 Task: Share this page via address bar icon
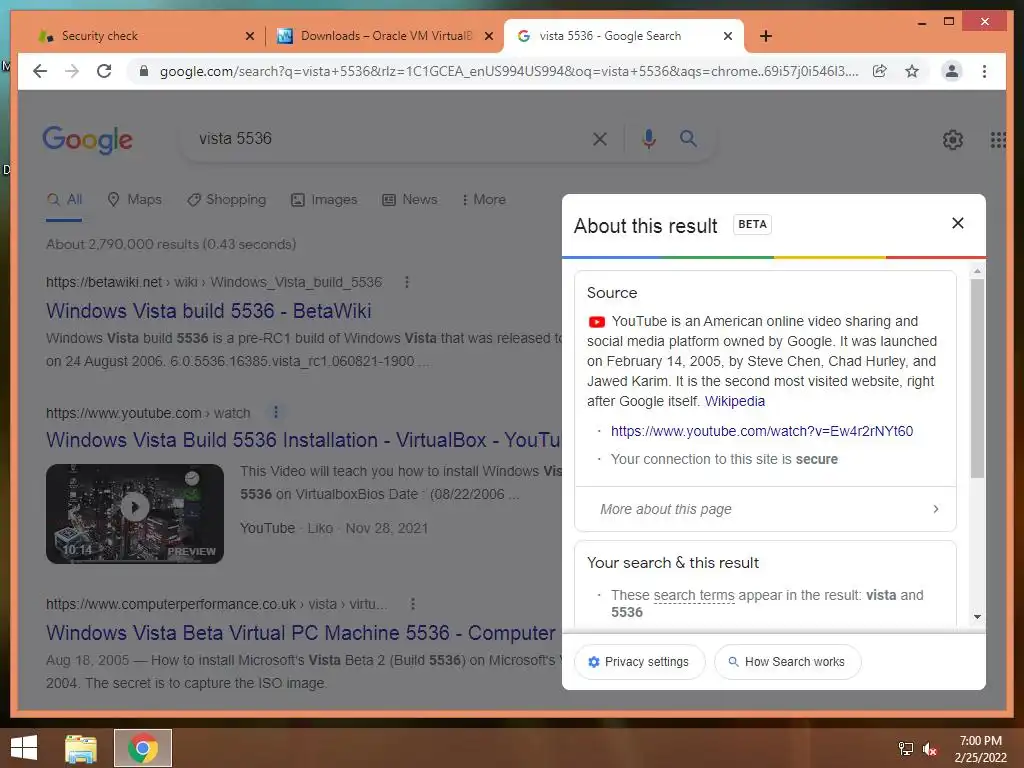(880, 71)
